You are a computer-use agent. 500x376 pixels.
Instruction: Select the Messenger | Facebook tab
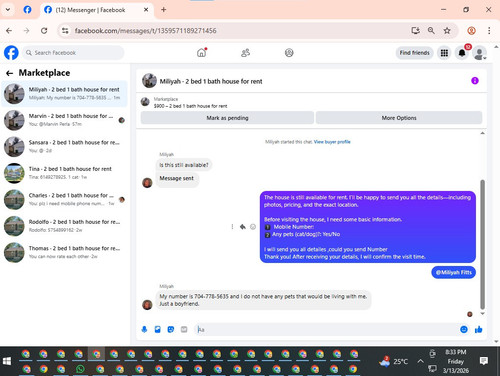click(97, 10)
